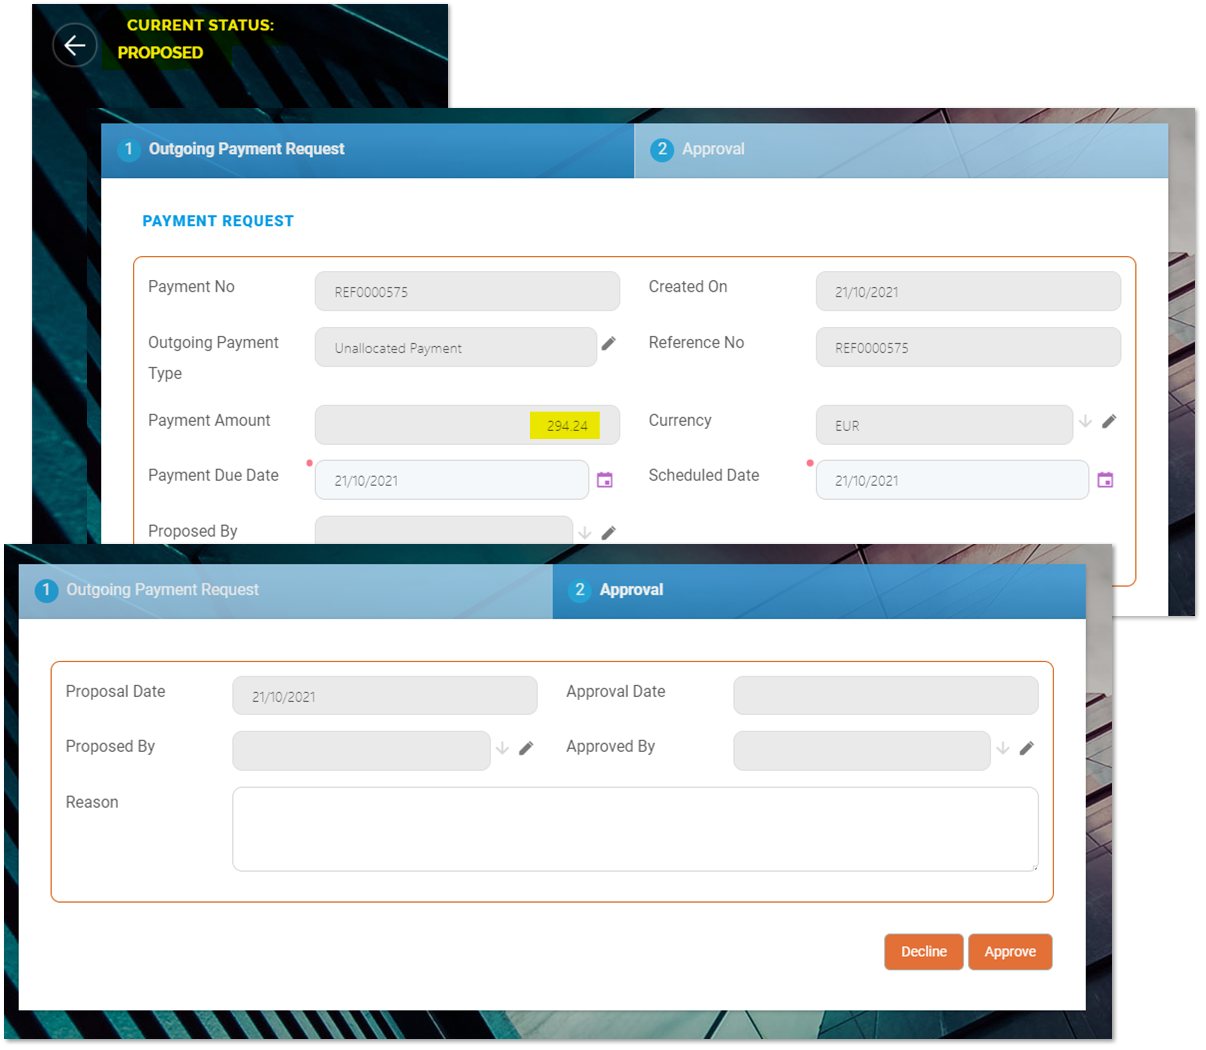Open the Scheduled Date calendar picker
Image resolution: width=1206 pixels, height=1050 pixels.
(x=1105, y=480)
